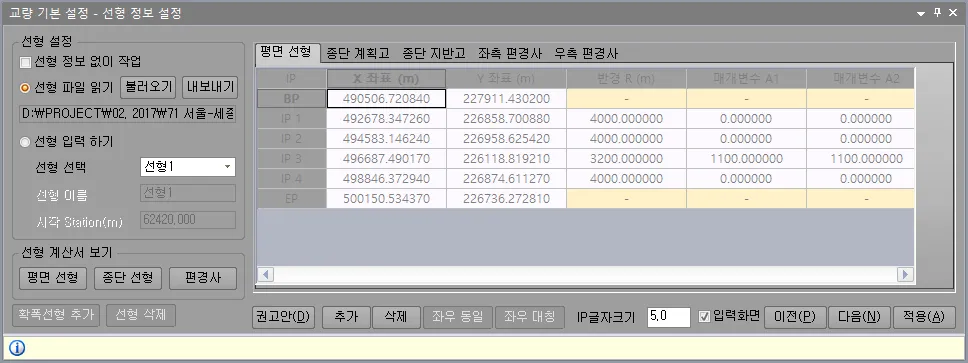This screenshot has width=968, height=363.
Task: Switch to the 평면 선형 tab
Action: point(288,52)
